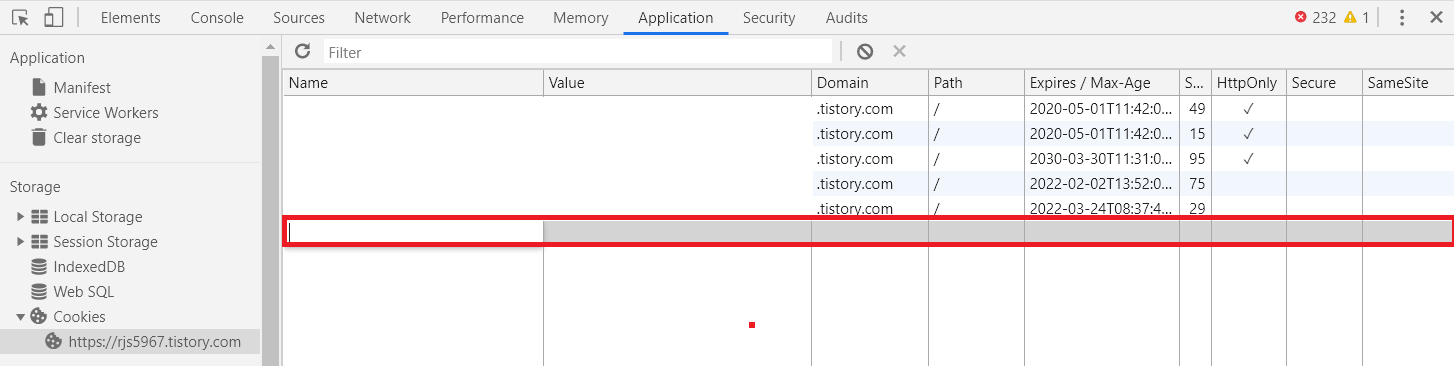Click the 2022-03-24T08:37 expiry cell

pos(1101,208)
